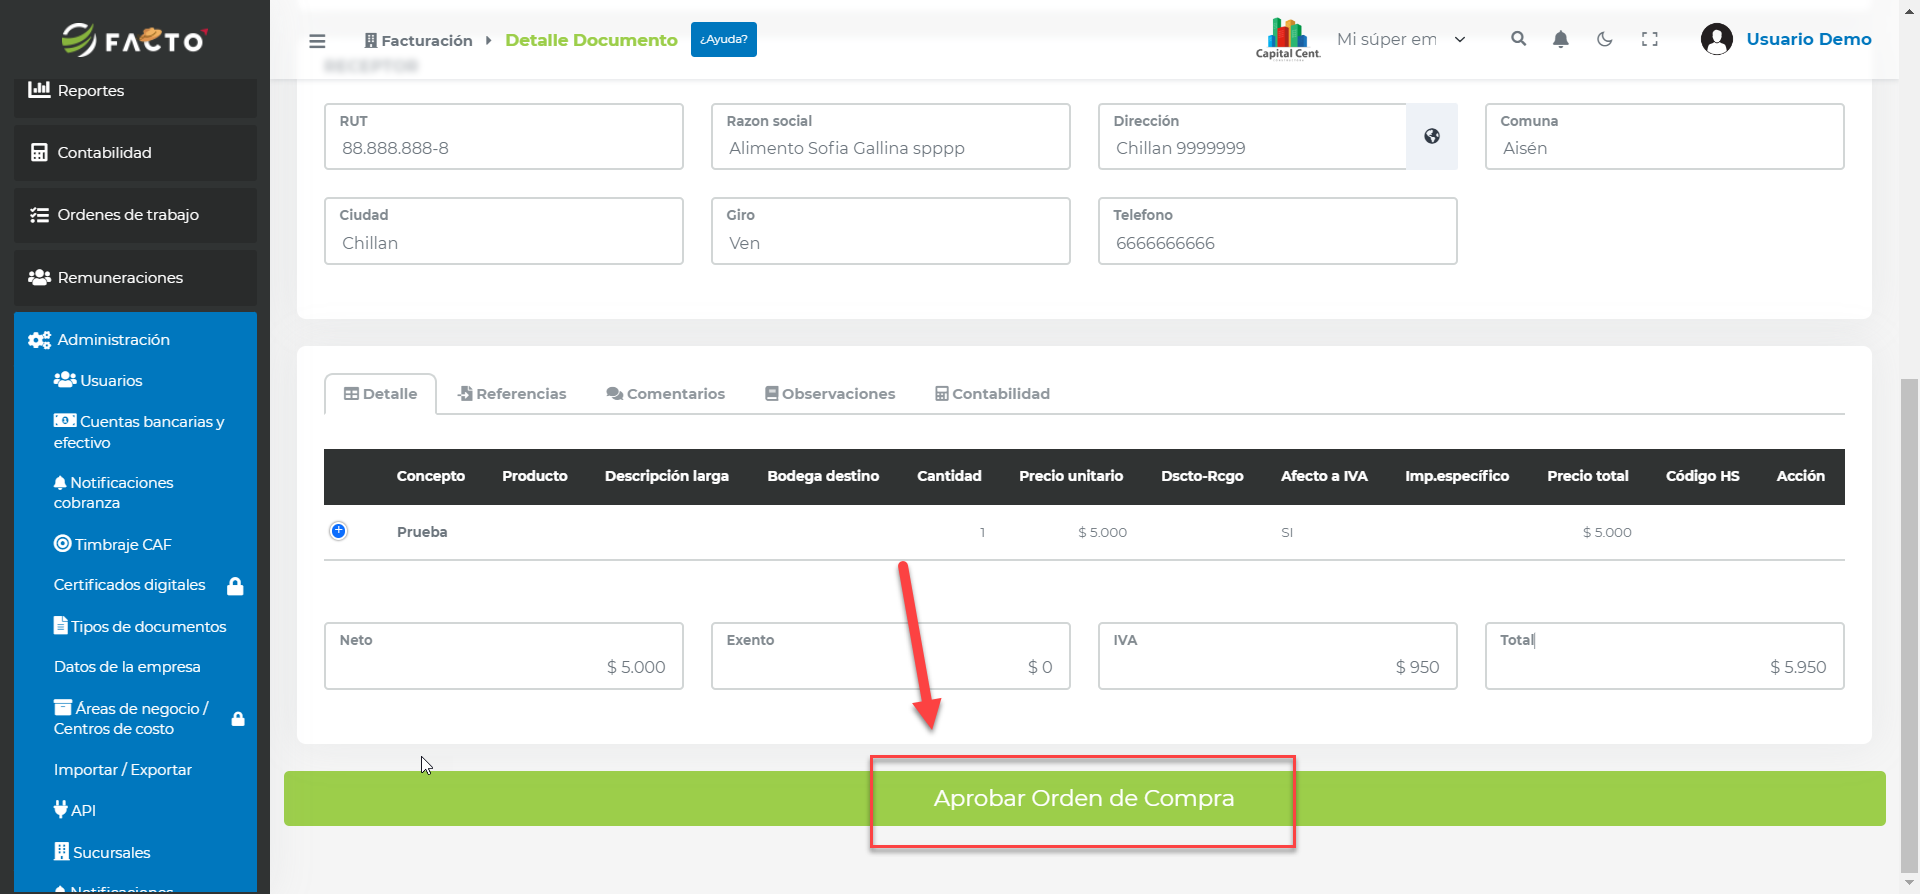Enter fullscreen with the expand icon
The height and width of the screenshot is (894, 1920).
(1649, 39)
